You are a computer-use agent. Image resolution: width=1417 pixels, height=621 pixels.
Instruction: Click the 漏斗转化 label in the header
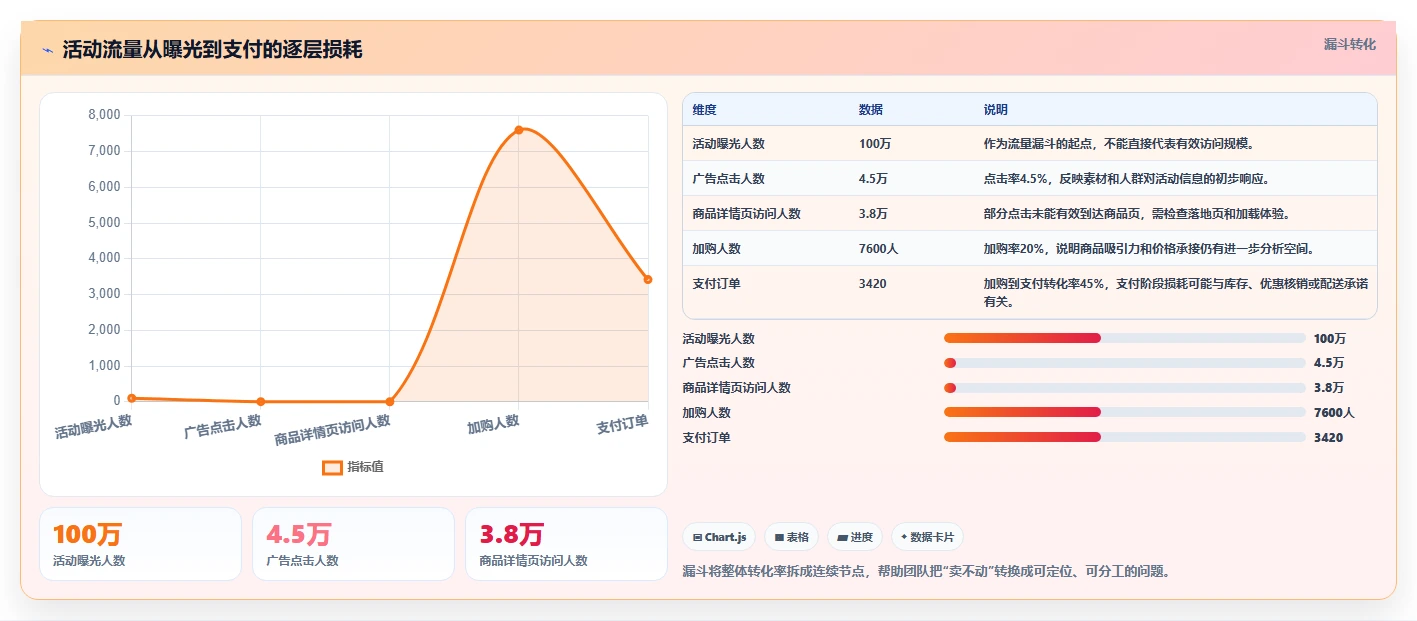pos(1349,45)
